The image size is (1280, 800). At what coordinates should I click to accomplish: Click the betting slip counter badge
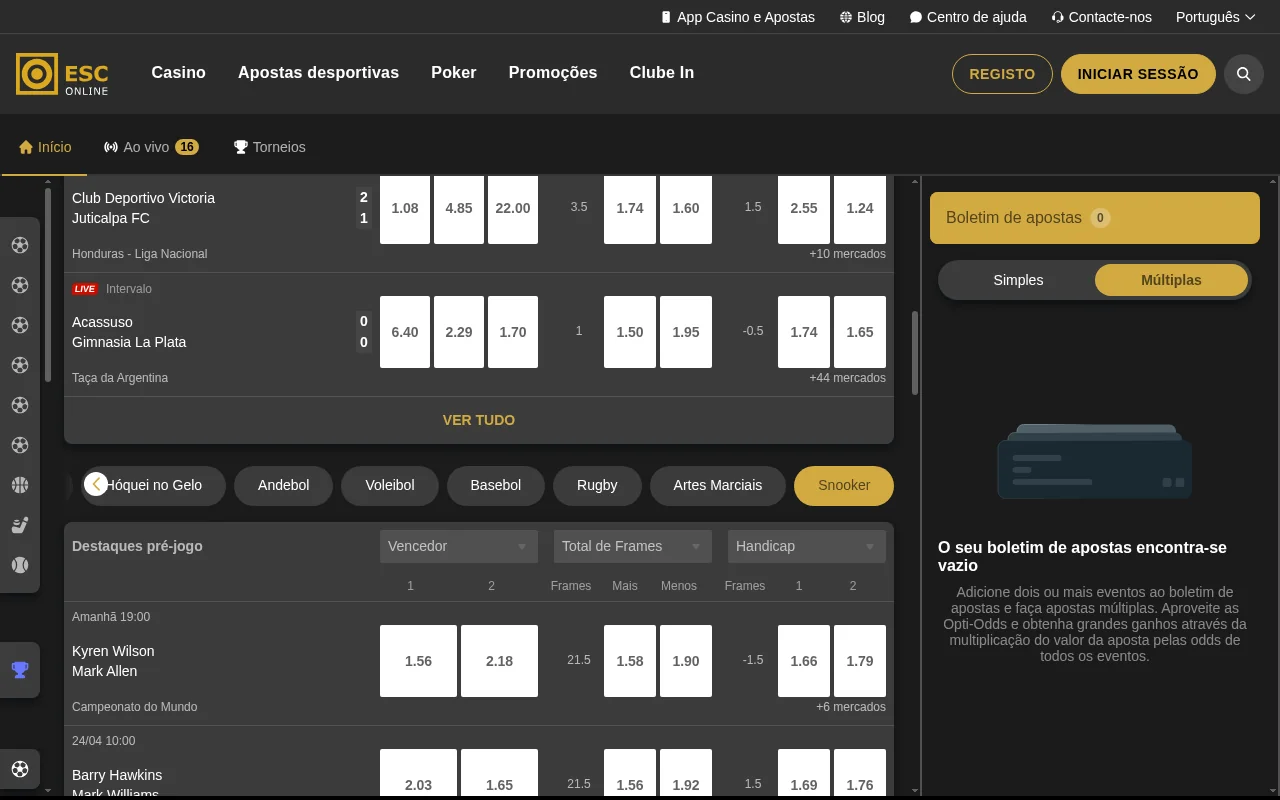pyautogui.click(x=1100, y=218)
